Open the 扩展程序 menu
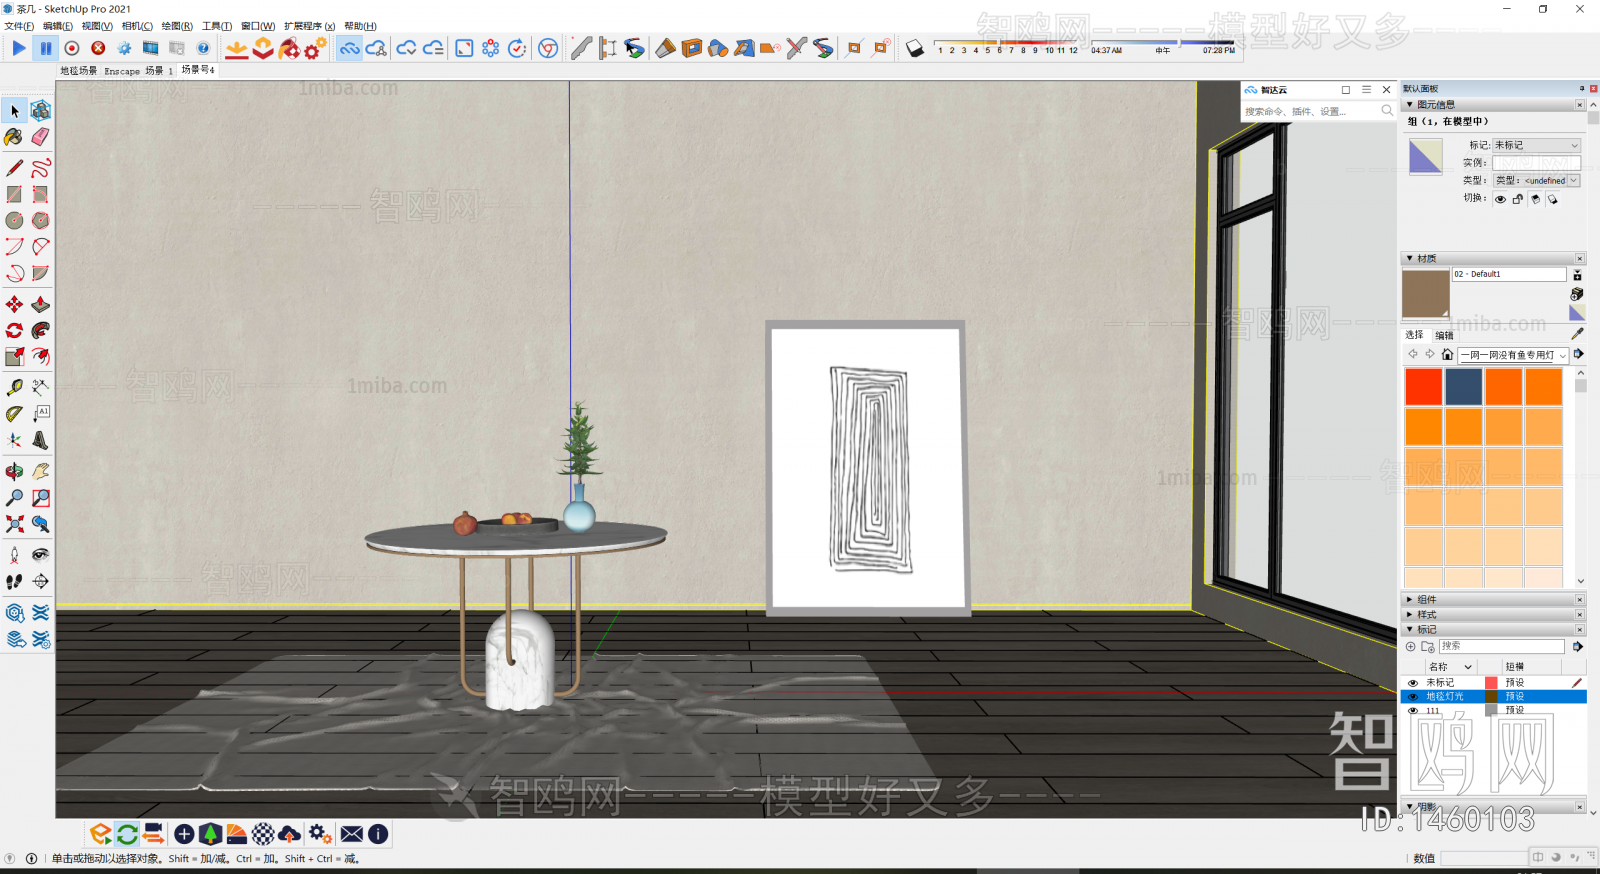 click(310, 26)
